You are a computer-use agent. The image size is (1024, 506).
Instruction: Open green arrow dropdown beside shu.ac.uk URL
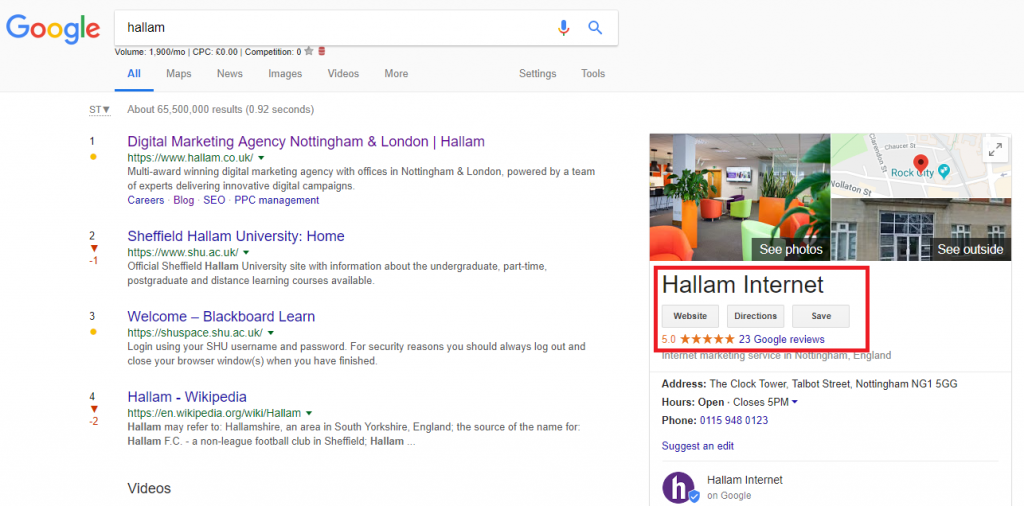click(x=246, y=253)
